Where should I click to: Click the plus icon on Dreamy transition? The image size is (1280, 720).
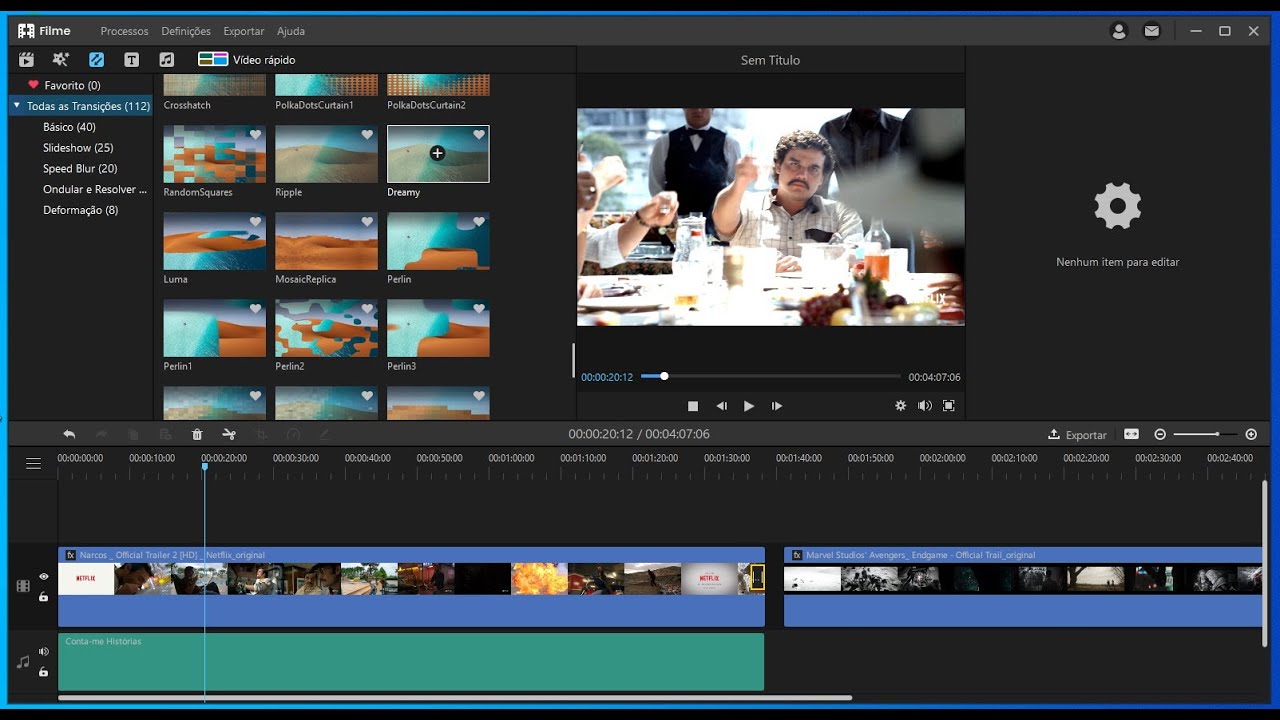437,153
